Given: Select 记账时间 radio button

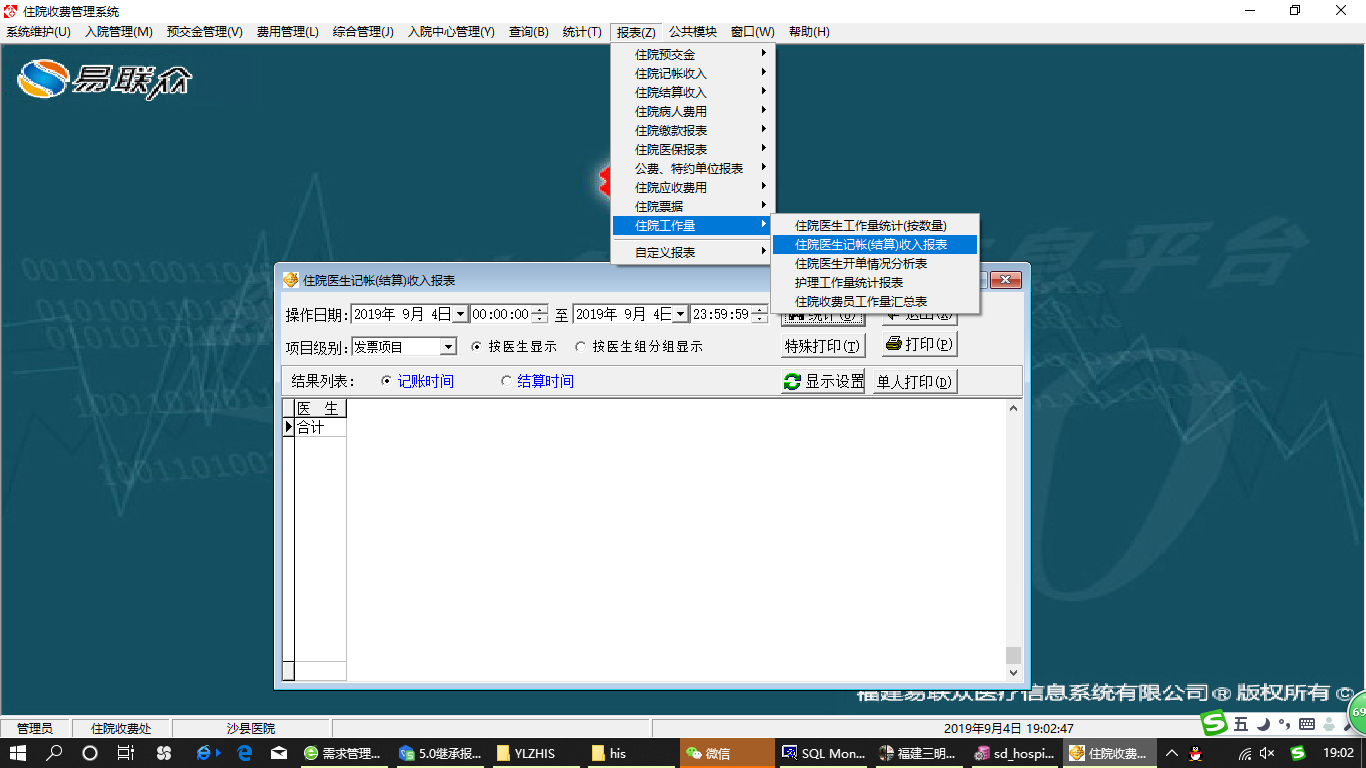Looking at the screenshot, I should tap(417, 381).
